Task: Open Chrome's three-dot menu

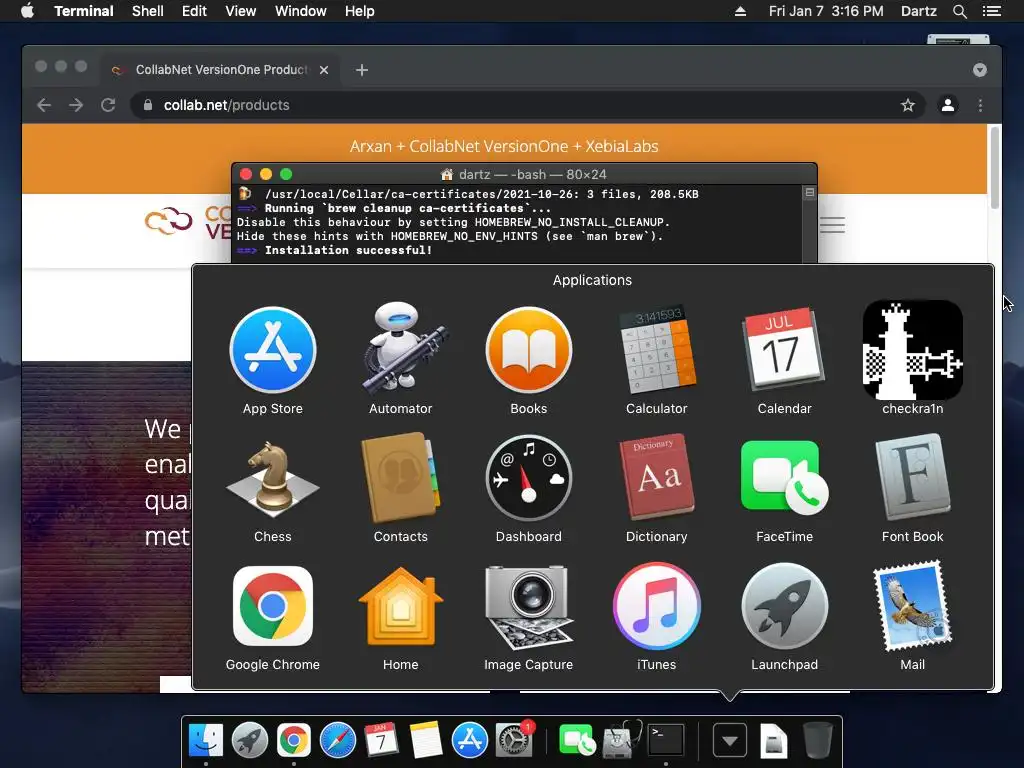Action: pyautogui.click(x=980, y=105)
